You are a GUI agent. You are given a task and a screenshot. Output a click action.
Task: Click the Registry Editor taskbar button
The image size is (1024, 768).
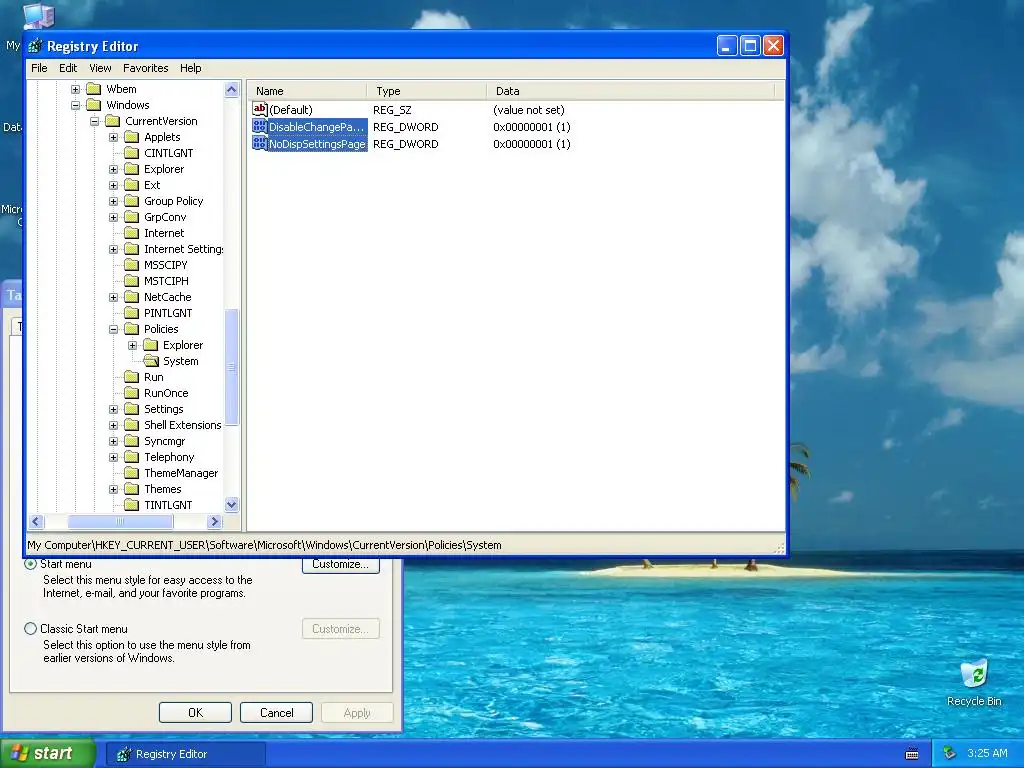click(x=185, y=754)
